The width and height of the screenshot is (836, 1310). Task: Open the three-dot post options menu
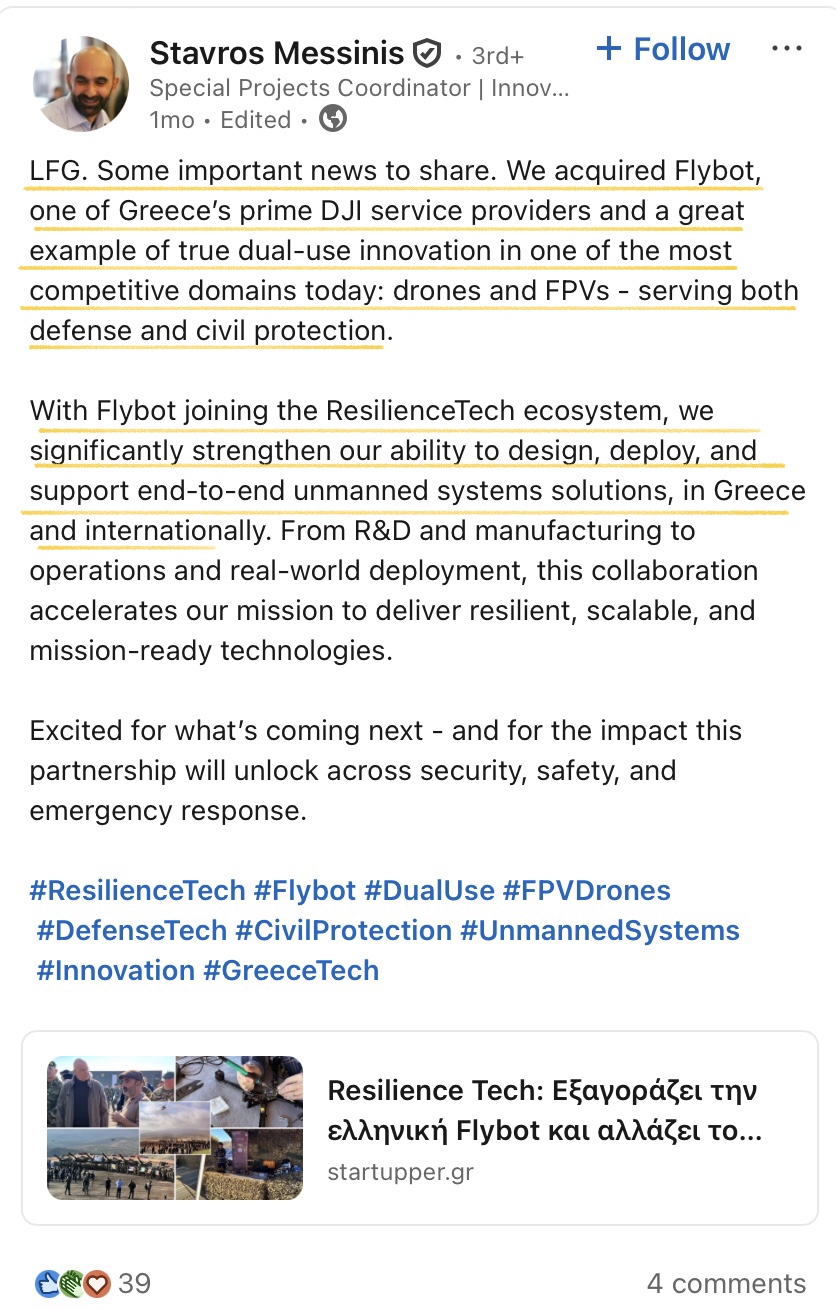[x=787, y=49]
